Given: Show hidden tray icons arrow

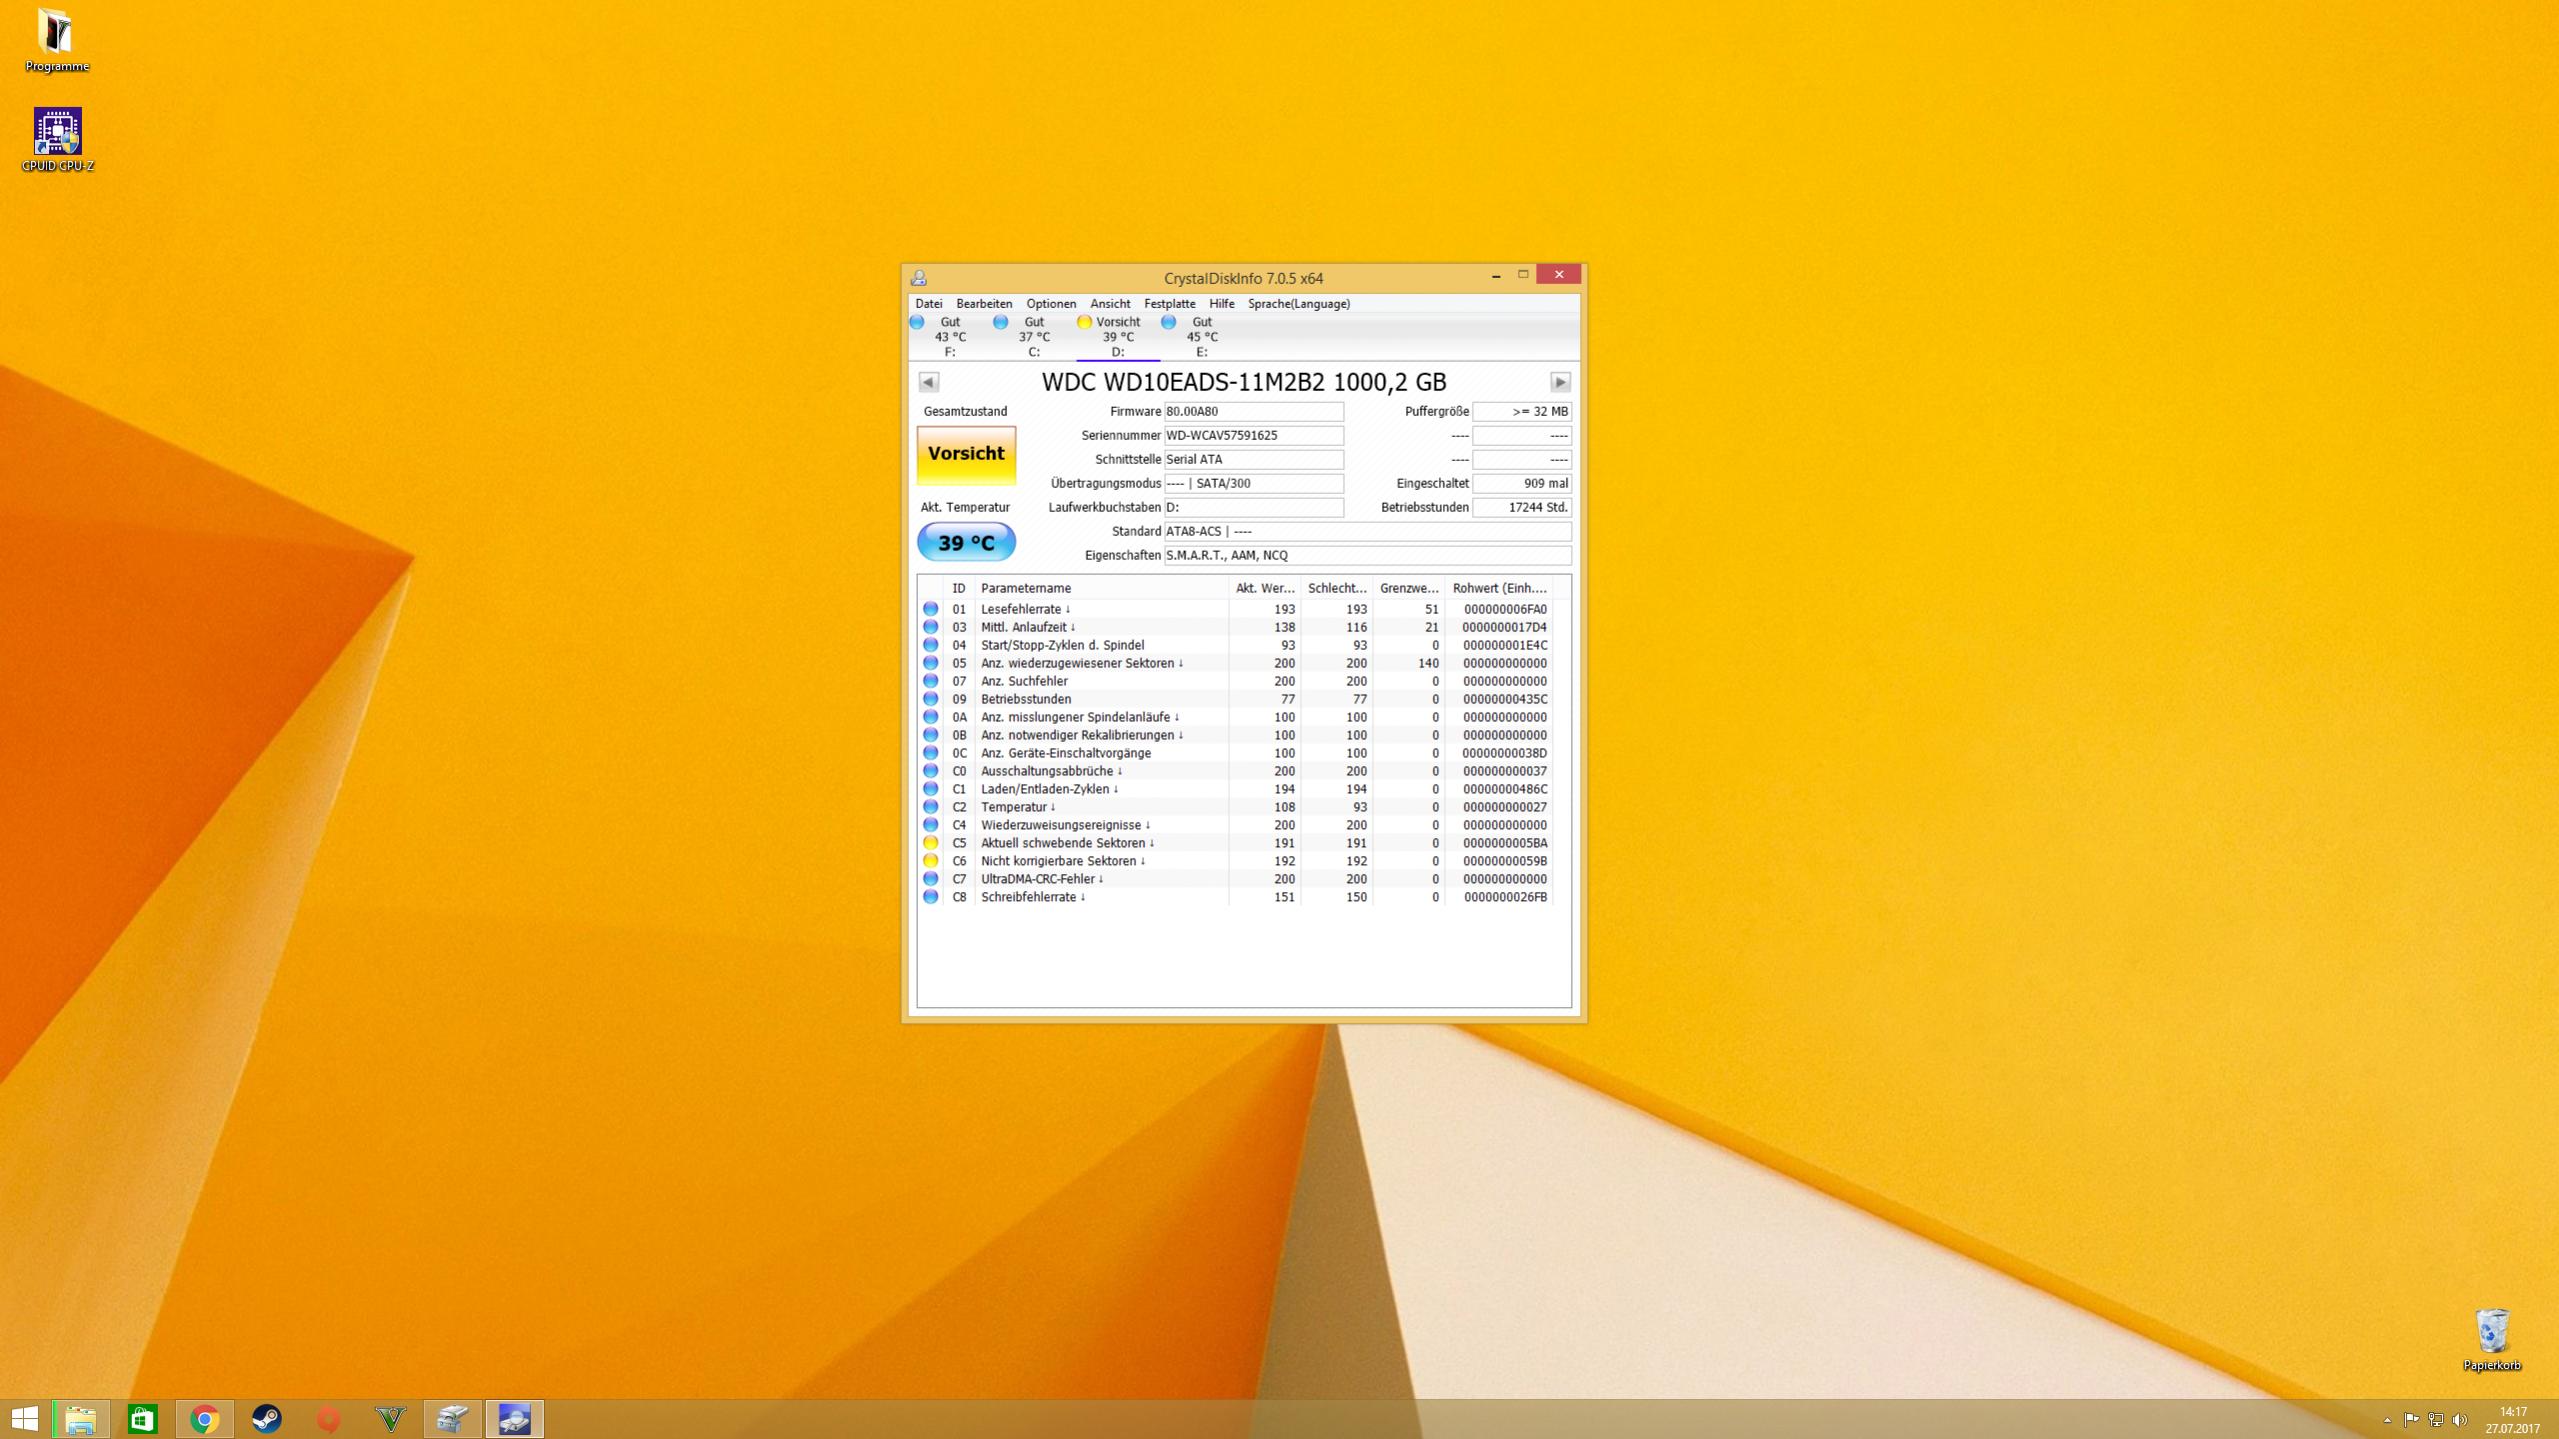Looking at the screenshot, I should pyautogui.click(x=2387, y=1420).
